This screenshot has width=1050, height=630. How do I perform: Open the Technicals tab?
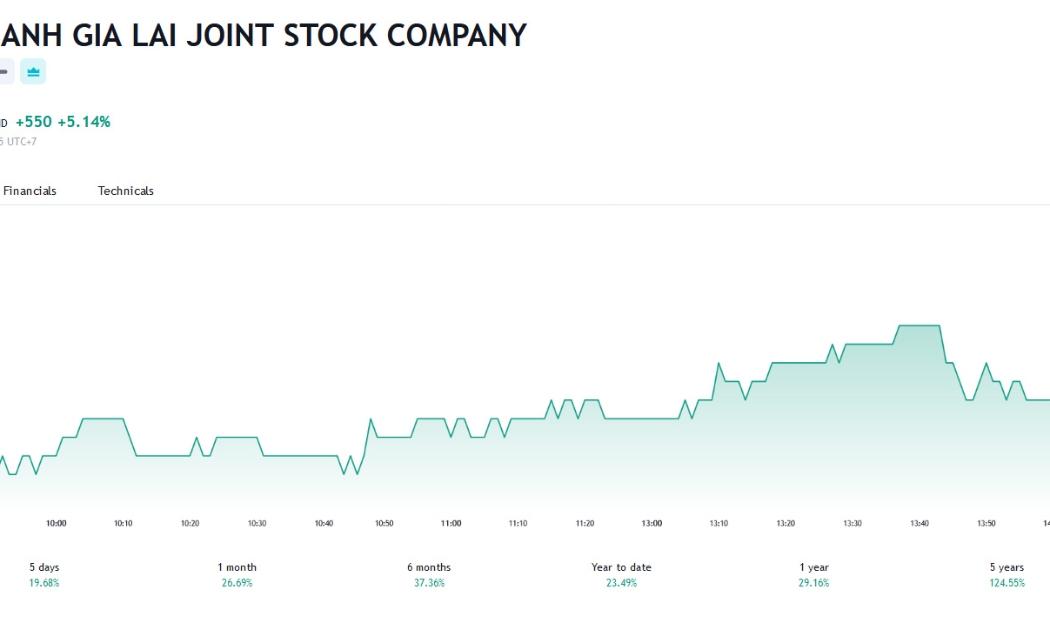point(126,191)
